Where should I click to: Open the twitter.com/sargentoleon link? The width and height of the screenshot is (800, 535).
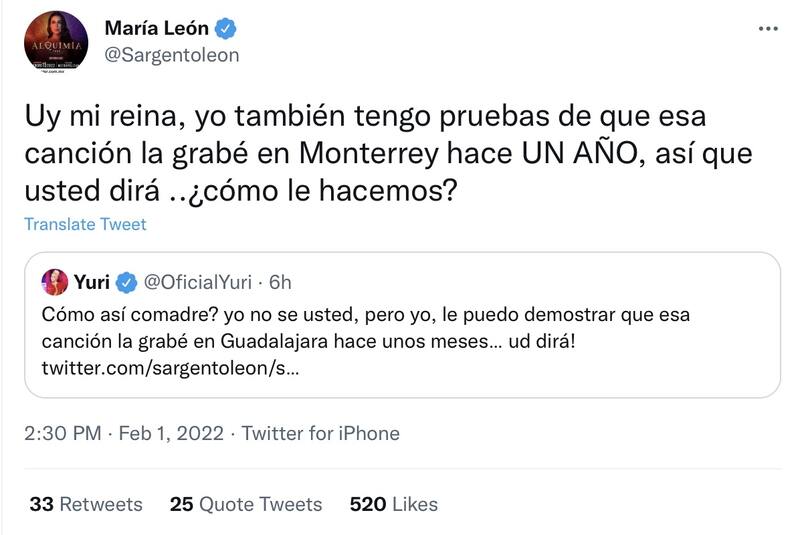click(x=168, y=370)
